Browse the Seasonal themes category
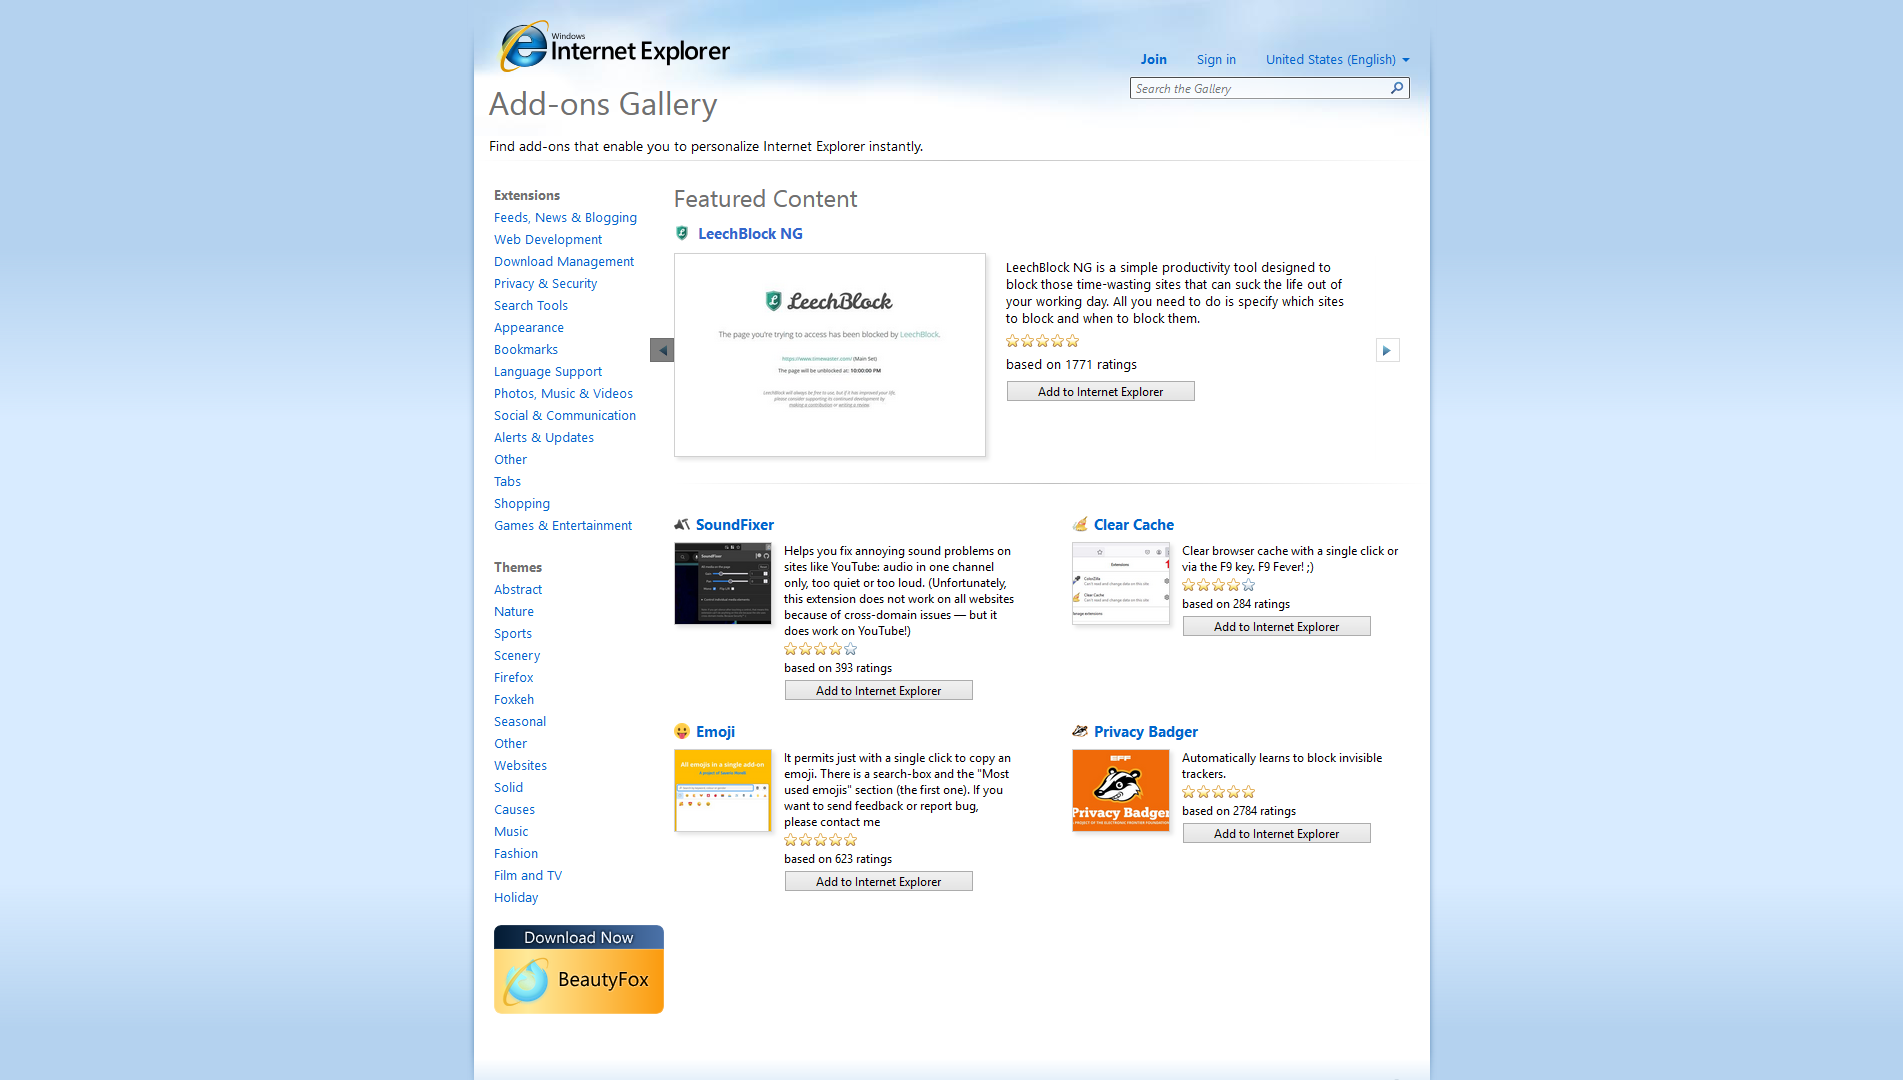Screen dimensions: 1903x1080 (519, 721)
